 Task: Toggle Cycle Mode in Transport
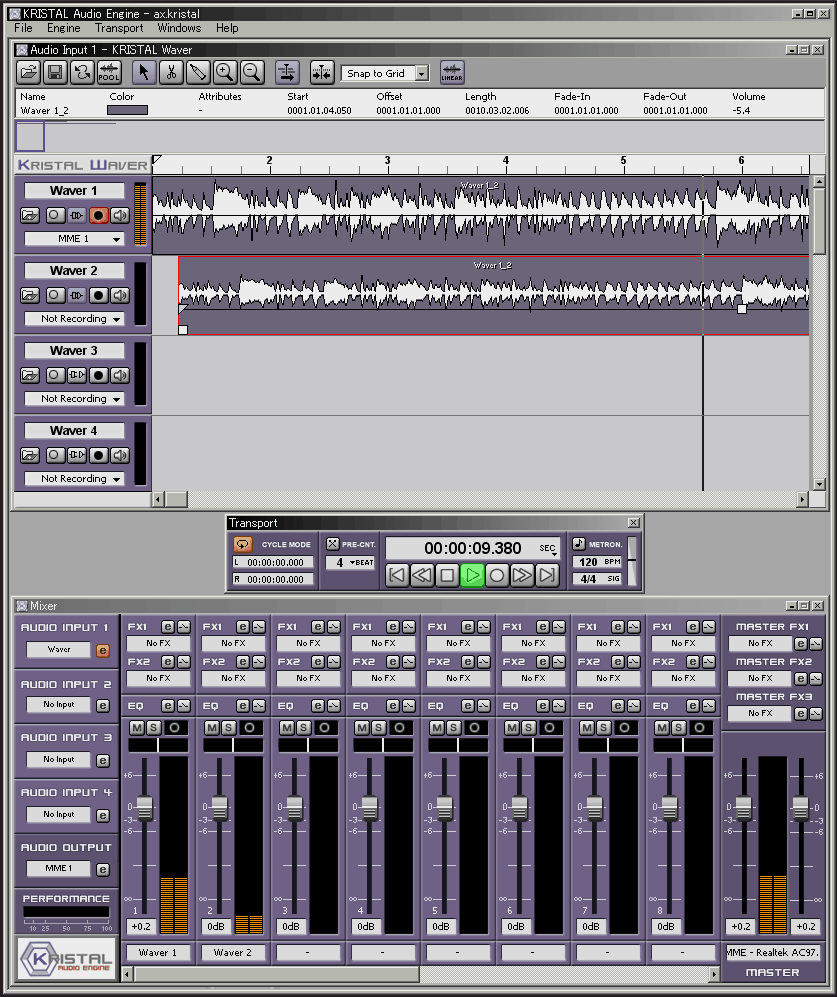243,545
